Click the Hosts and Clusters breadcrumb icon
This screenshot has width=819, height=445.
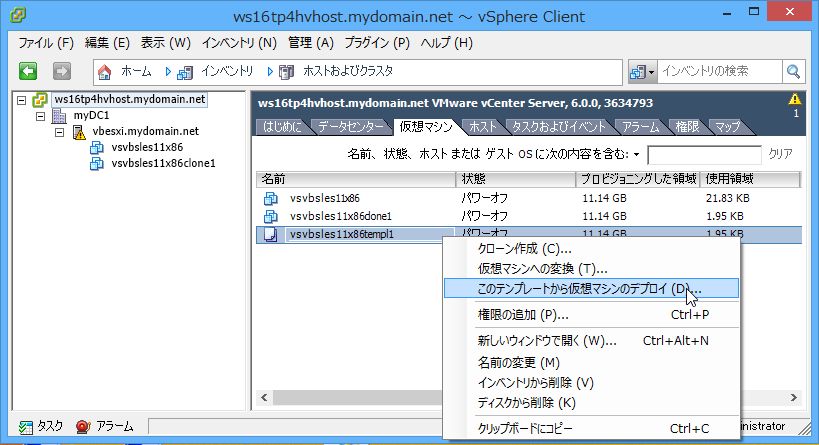coord(286,72)
